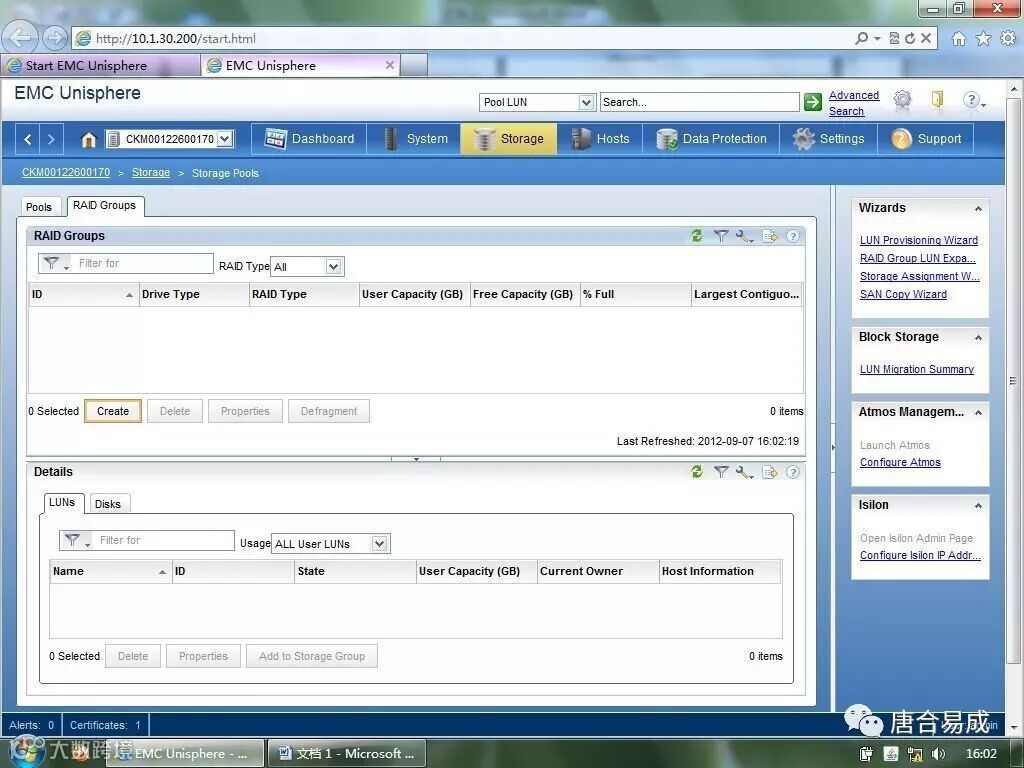The height and width of the screenshot is (768, 1024).
Task: Open the RAID Type All dropdown
Action: tap(333, 266)
